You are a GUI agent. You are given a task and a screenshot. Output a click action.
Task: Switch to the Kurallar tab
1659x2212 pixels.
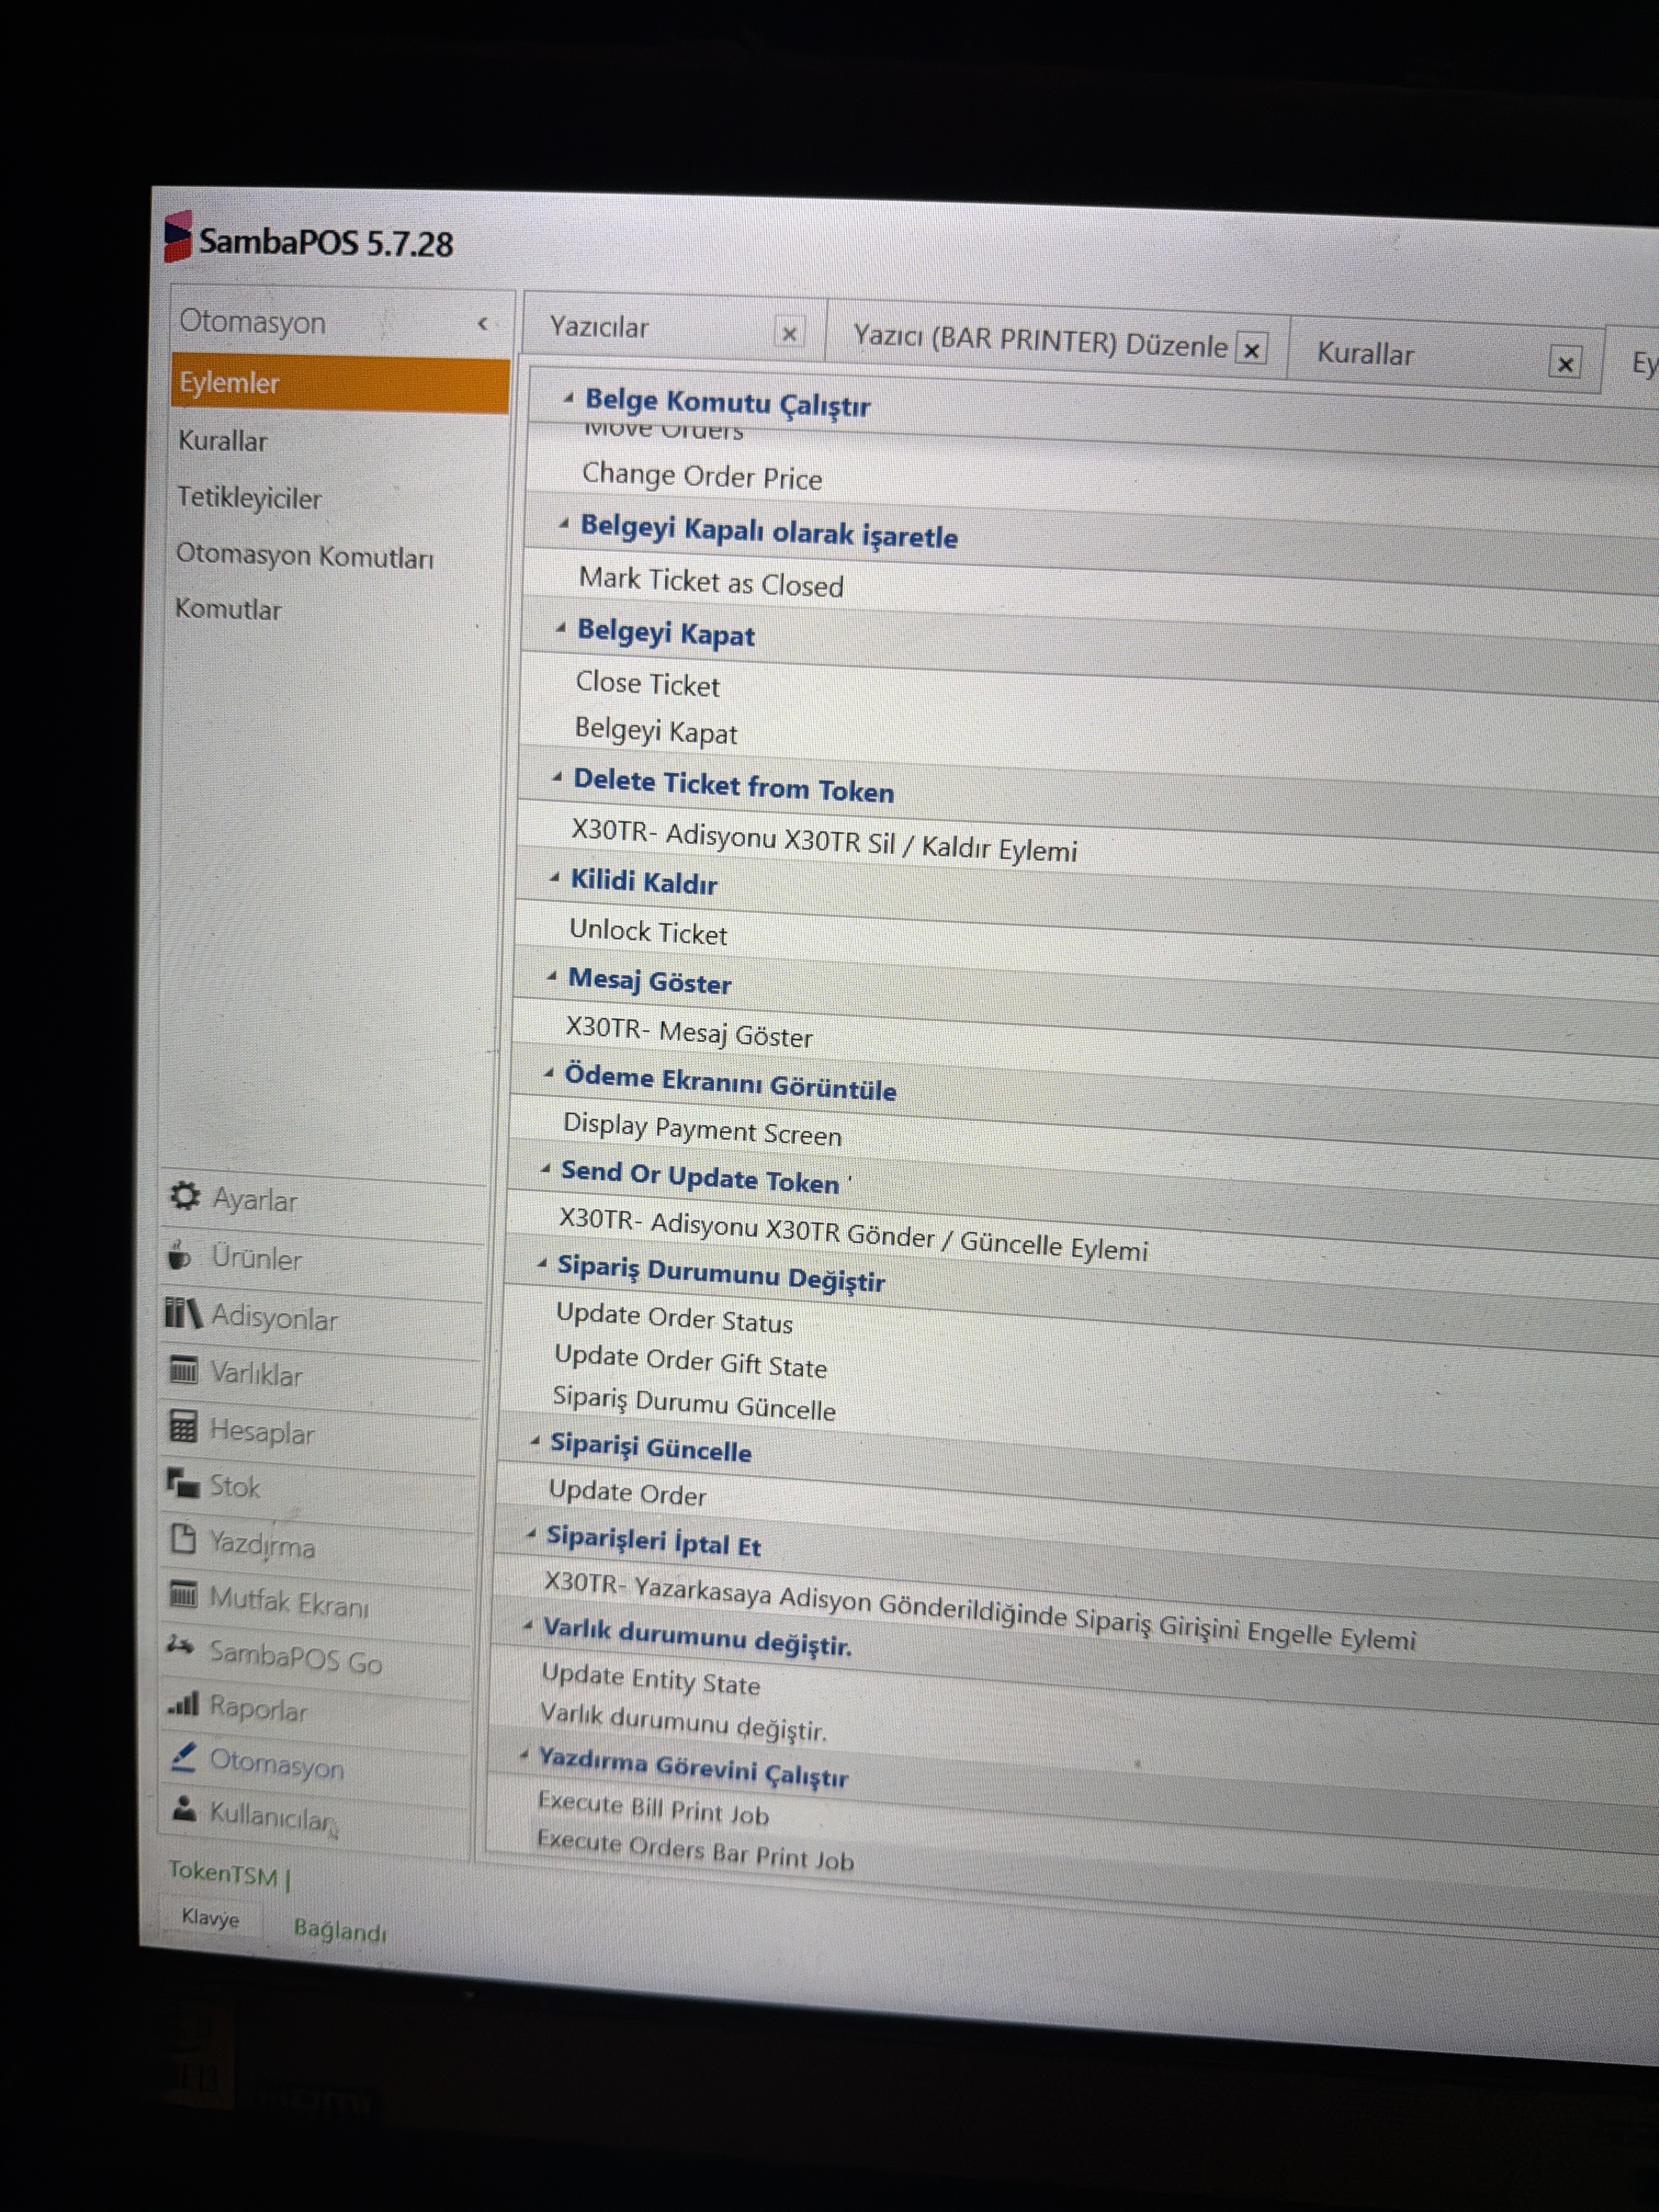click(x=1365, y=354)
